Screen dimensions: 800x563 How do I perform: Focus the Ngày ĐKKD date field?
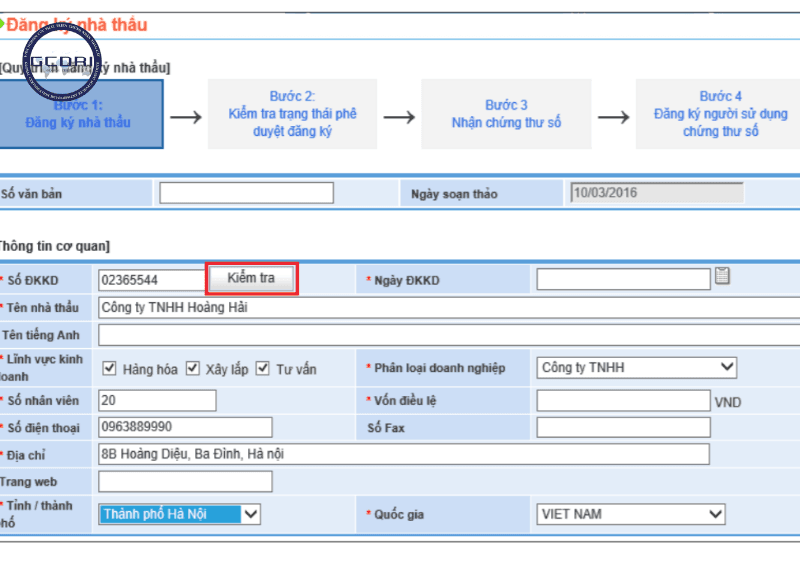[x=623, y=280]
